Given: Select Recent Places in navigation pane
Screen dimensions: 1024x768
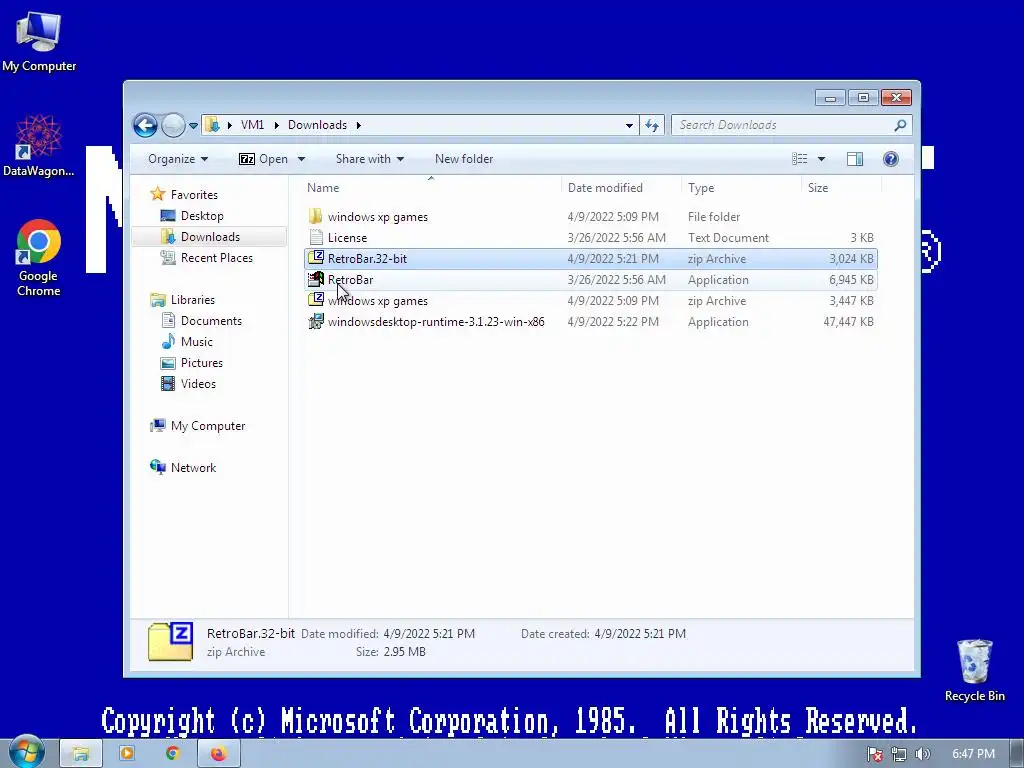Looking at the screenshot, I should [216, 257].
